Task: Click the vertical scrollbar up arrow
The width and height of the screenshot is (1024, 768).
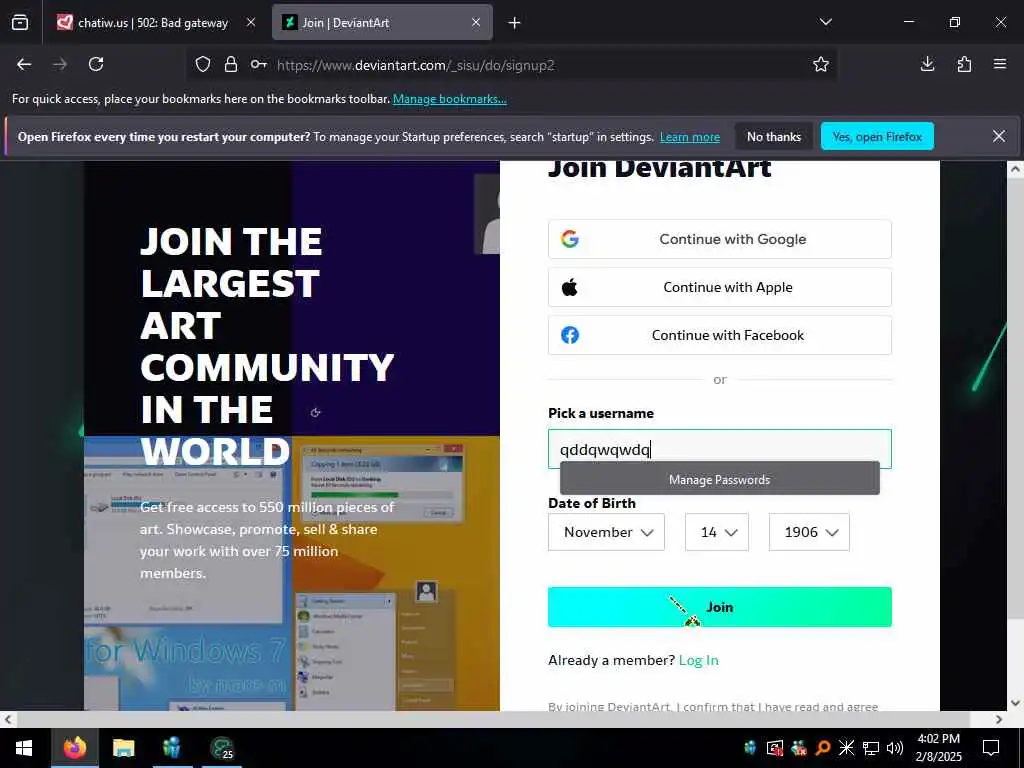Action: coord(1015,168)
